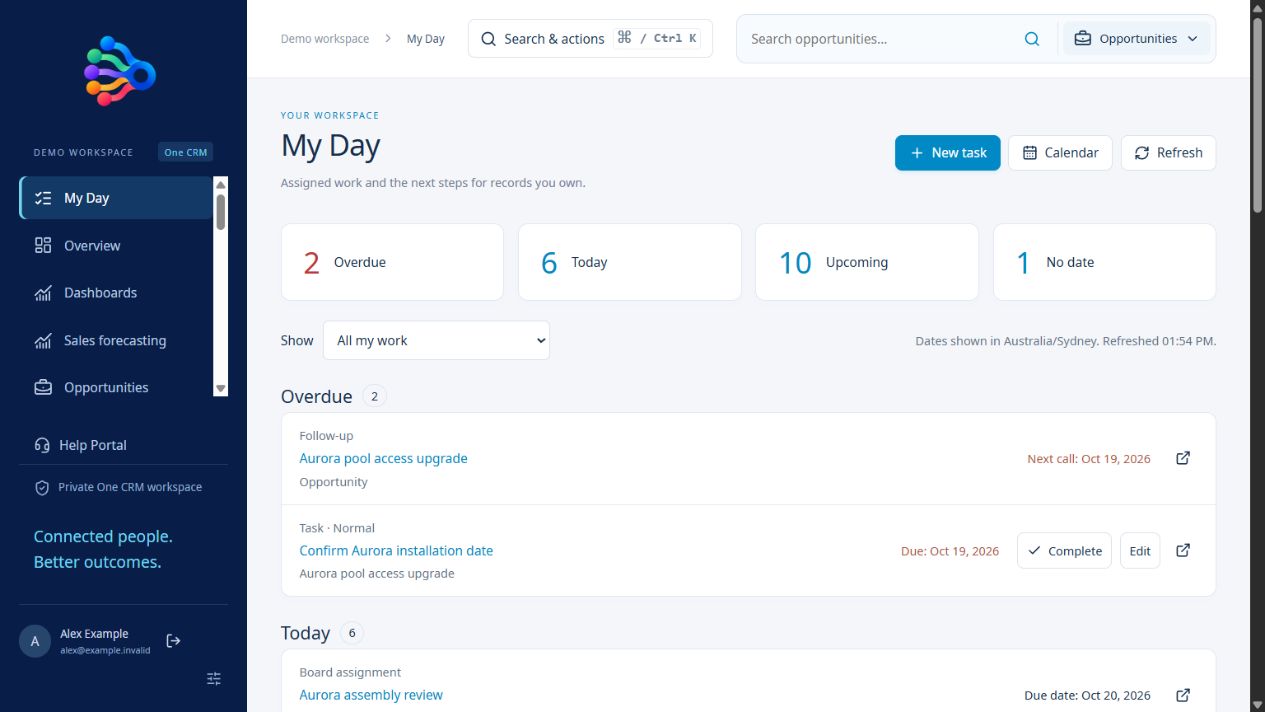
Task: Open Search & actions command palette
Action: [590, 39]
